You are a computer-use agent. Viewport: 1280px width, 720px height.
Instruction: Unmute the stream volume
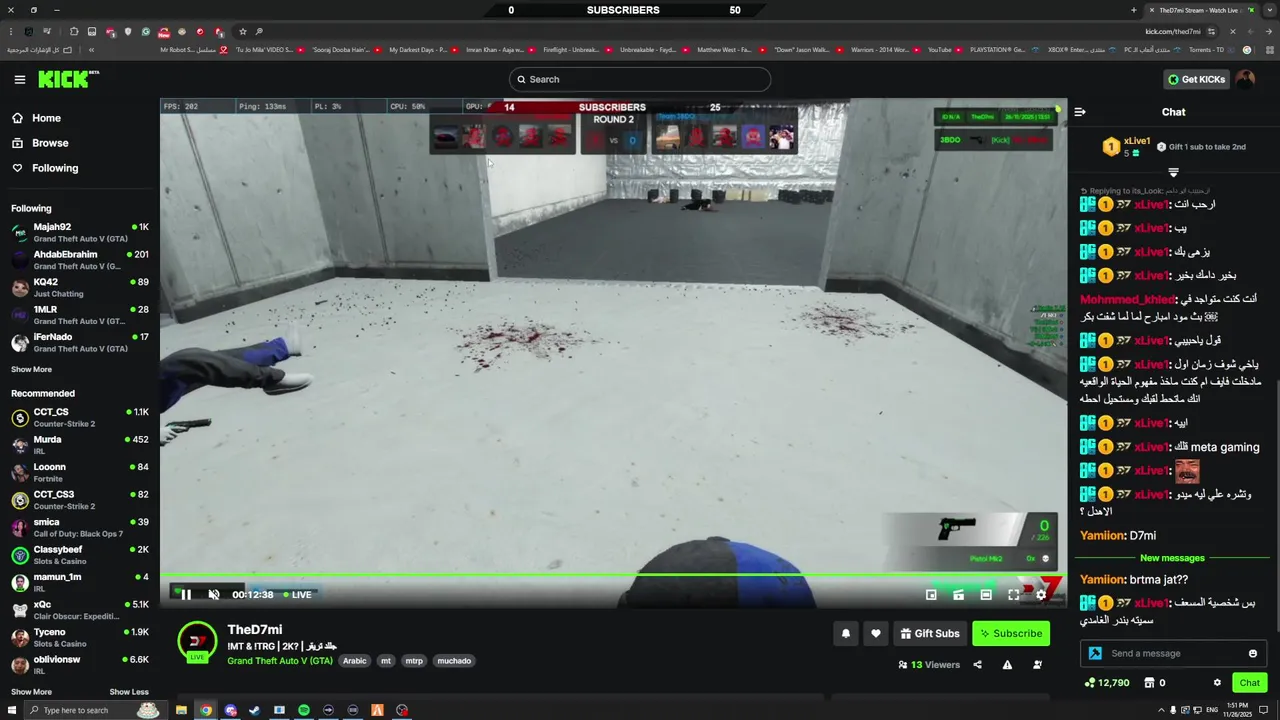[x=213, y=594]
